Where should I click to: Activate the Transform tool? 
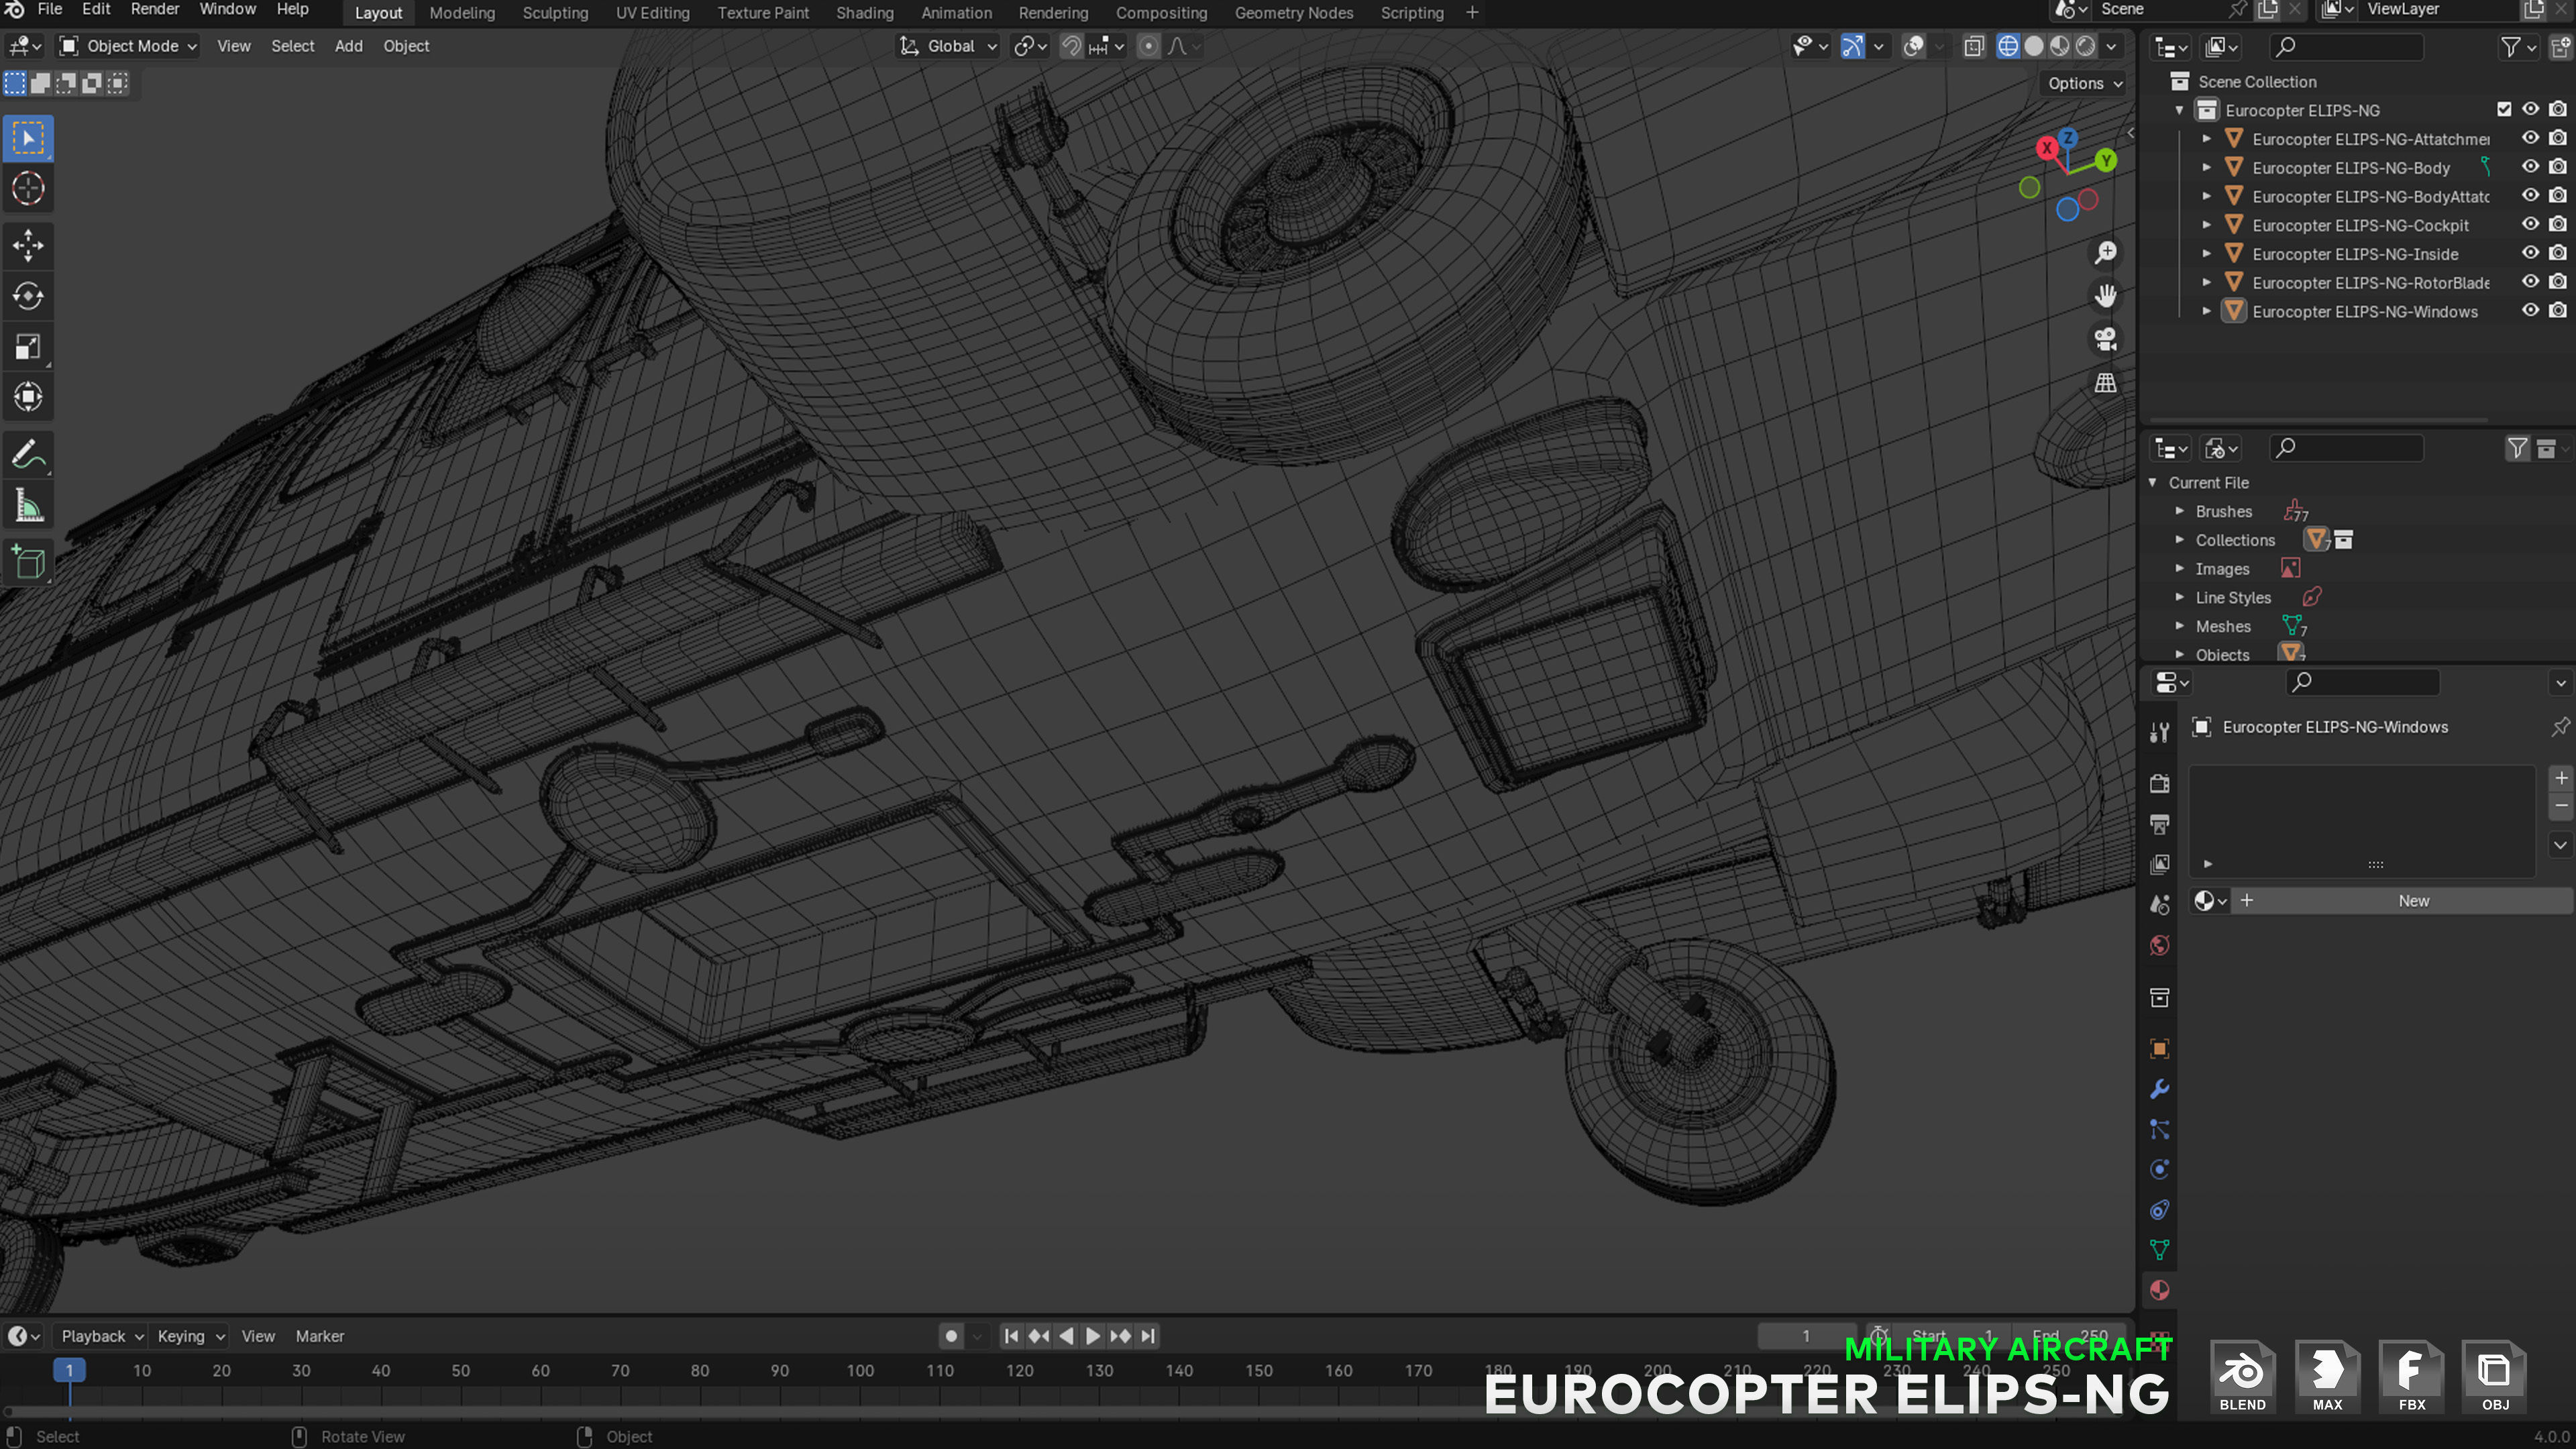[28, 397]
